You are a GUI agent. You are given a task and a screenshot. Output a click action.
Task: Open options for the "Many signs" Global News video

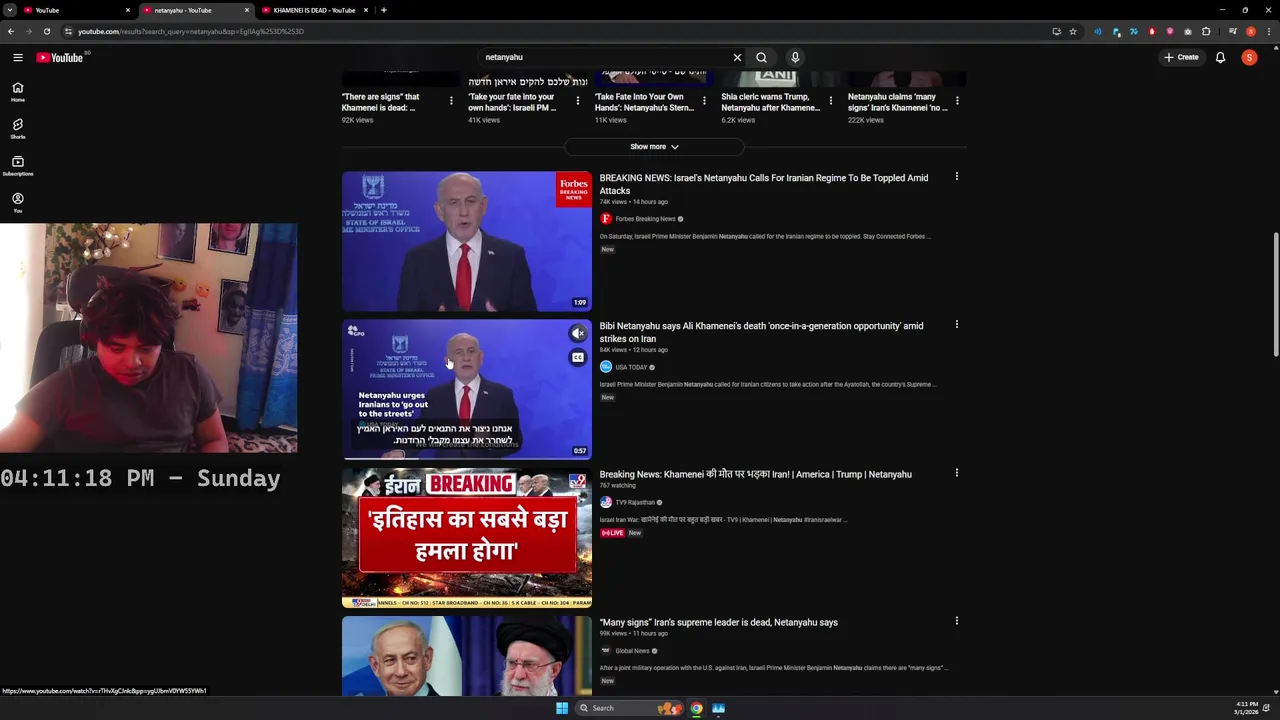[956, 621]
